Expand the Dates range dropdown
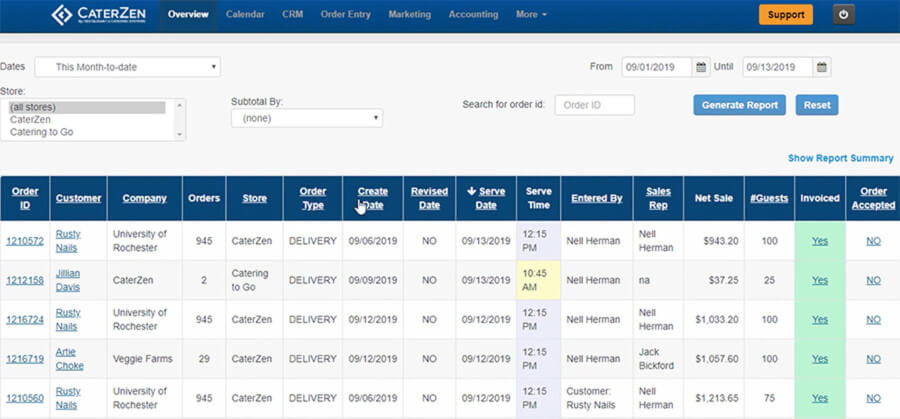Image resolution: width=900 pixels, height=419 pixels. click(x=128, y=67)
